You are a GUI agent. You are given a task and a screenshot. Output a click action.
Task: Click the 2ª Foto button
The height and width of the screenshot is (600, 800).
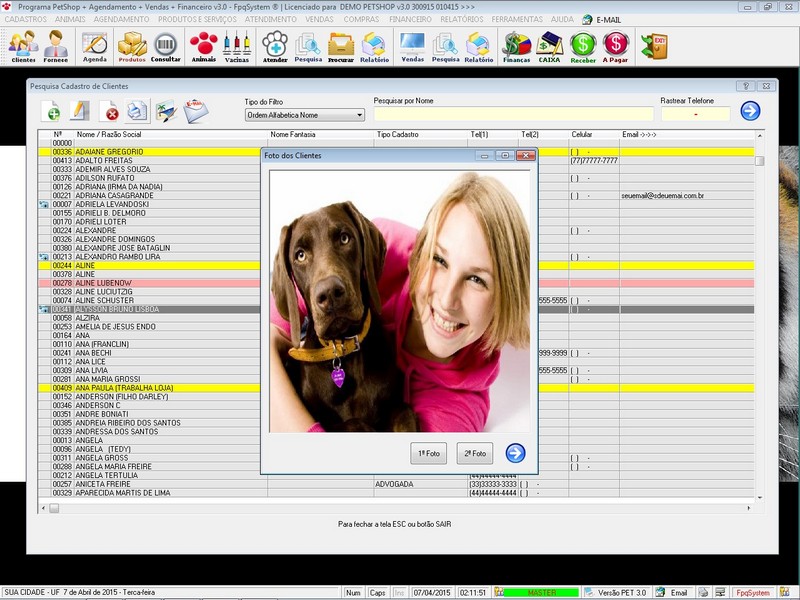[x=475, y=453]
